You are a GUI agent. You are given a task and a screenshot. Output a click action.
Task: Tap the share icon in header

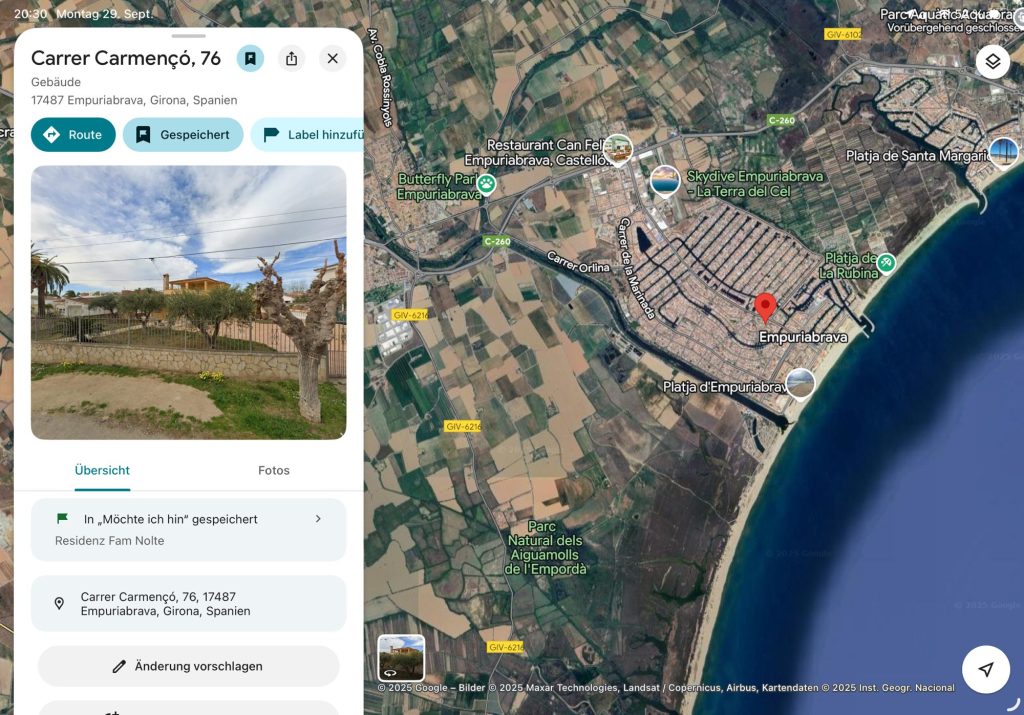click(291, 59)
